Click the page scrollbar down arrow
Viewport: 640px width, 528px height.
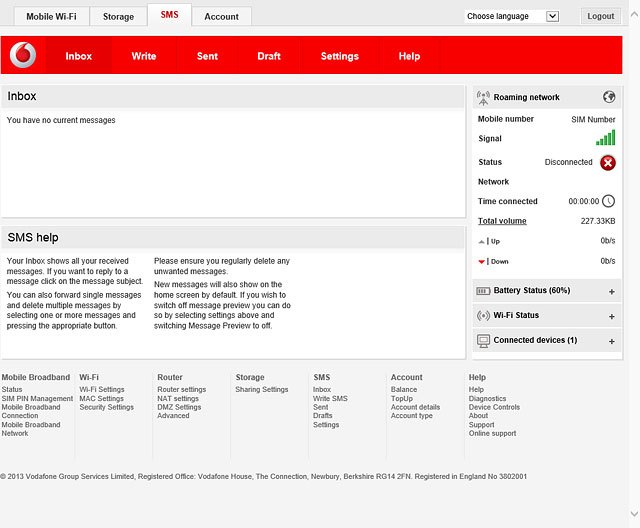[x=634, y=513]
